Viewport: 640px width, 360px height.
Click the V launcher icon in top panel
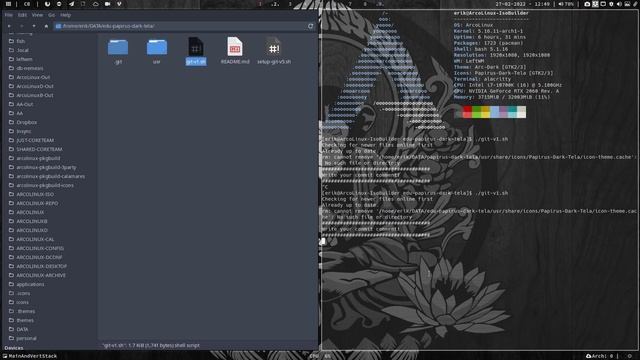[x=119, y=4]
